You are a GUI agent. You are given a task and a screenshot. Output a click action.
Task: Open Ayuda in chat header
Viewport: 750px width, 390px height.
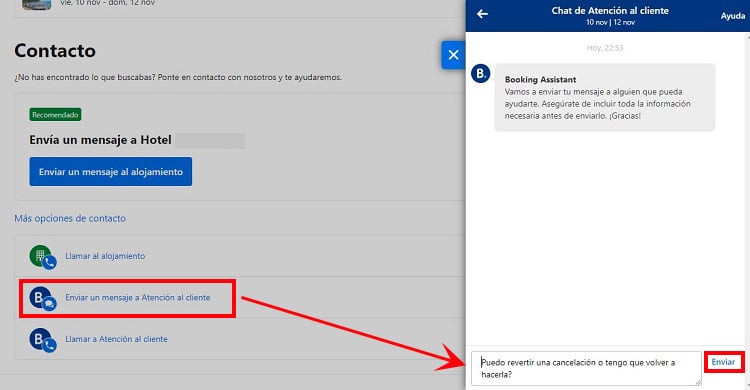[x=732, y=16]
